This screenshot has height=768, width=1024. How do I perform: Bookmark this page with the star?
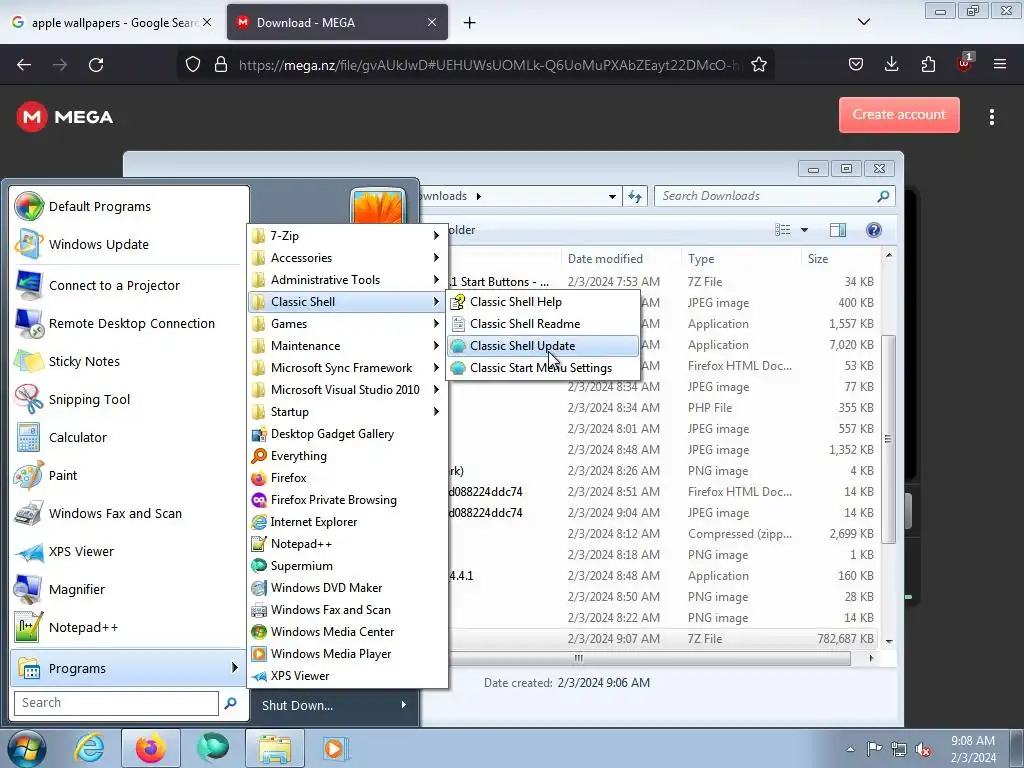click(758, 65)
